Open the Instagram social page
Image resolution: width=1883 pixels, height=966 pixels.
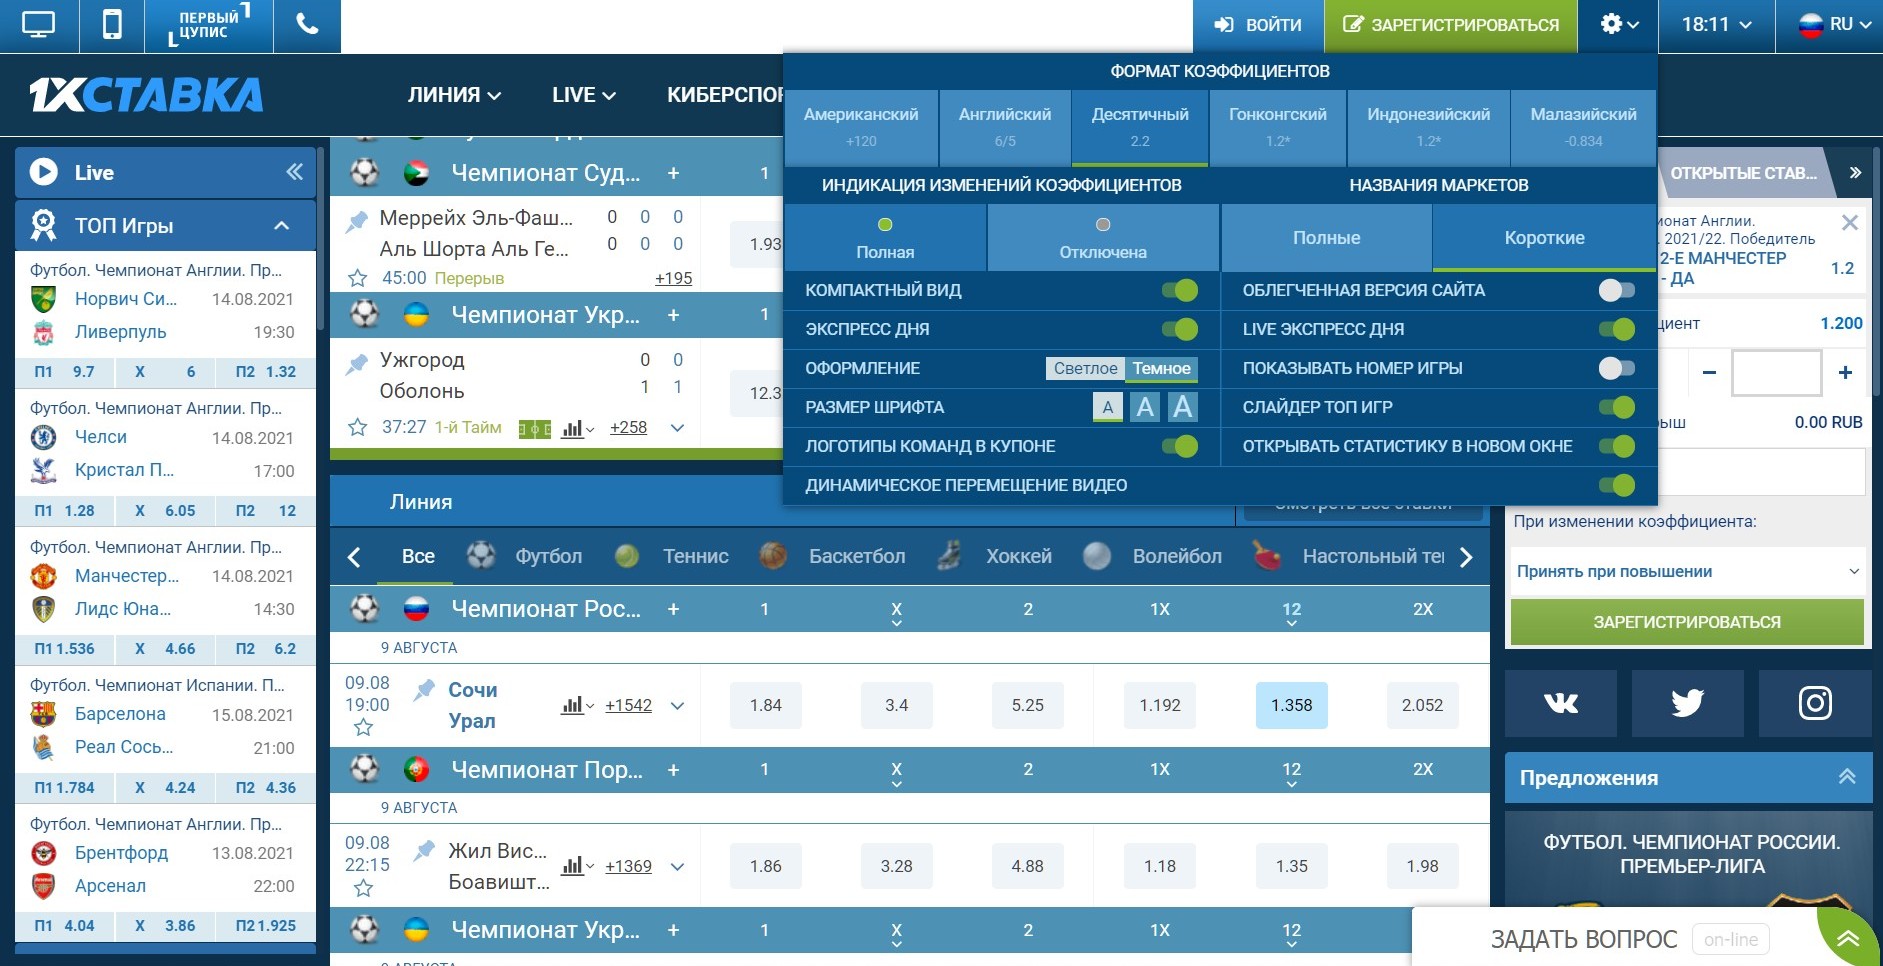tap(1815, 703)
